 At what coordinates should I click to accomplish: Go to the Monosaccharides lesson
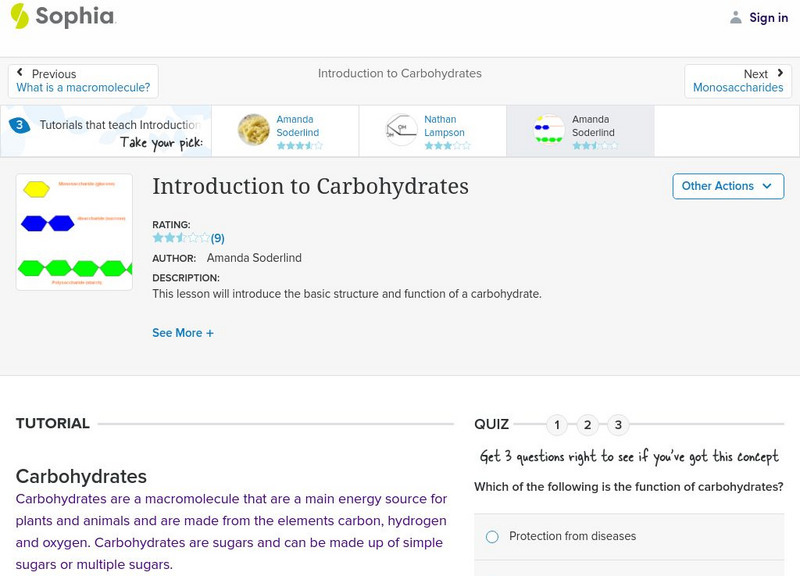pos(741,86)
